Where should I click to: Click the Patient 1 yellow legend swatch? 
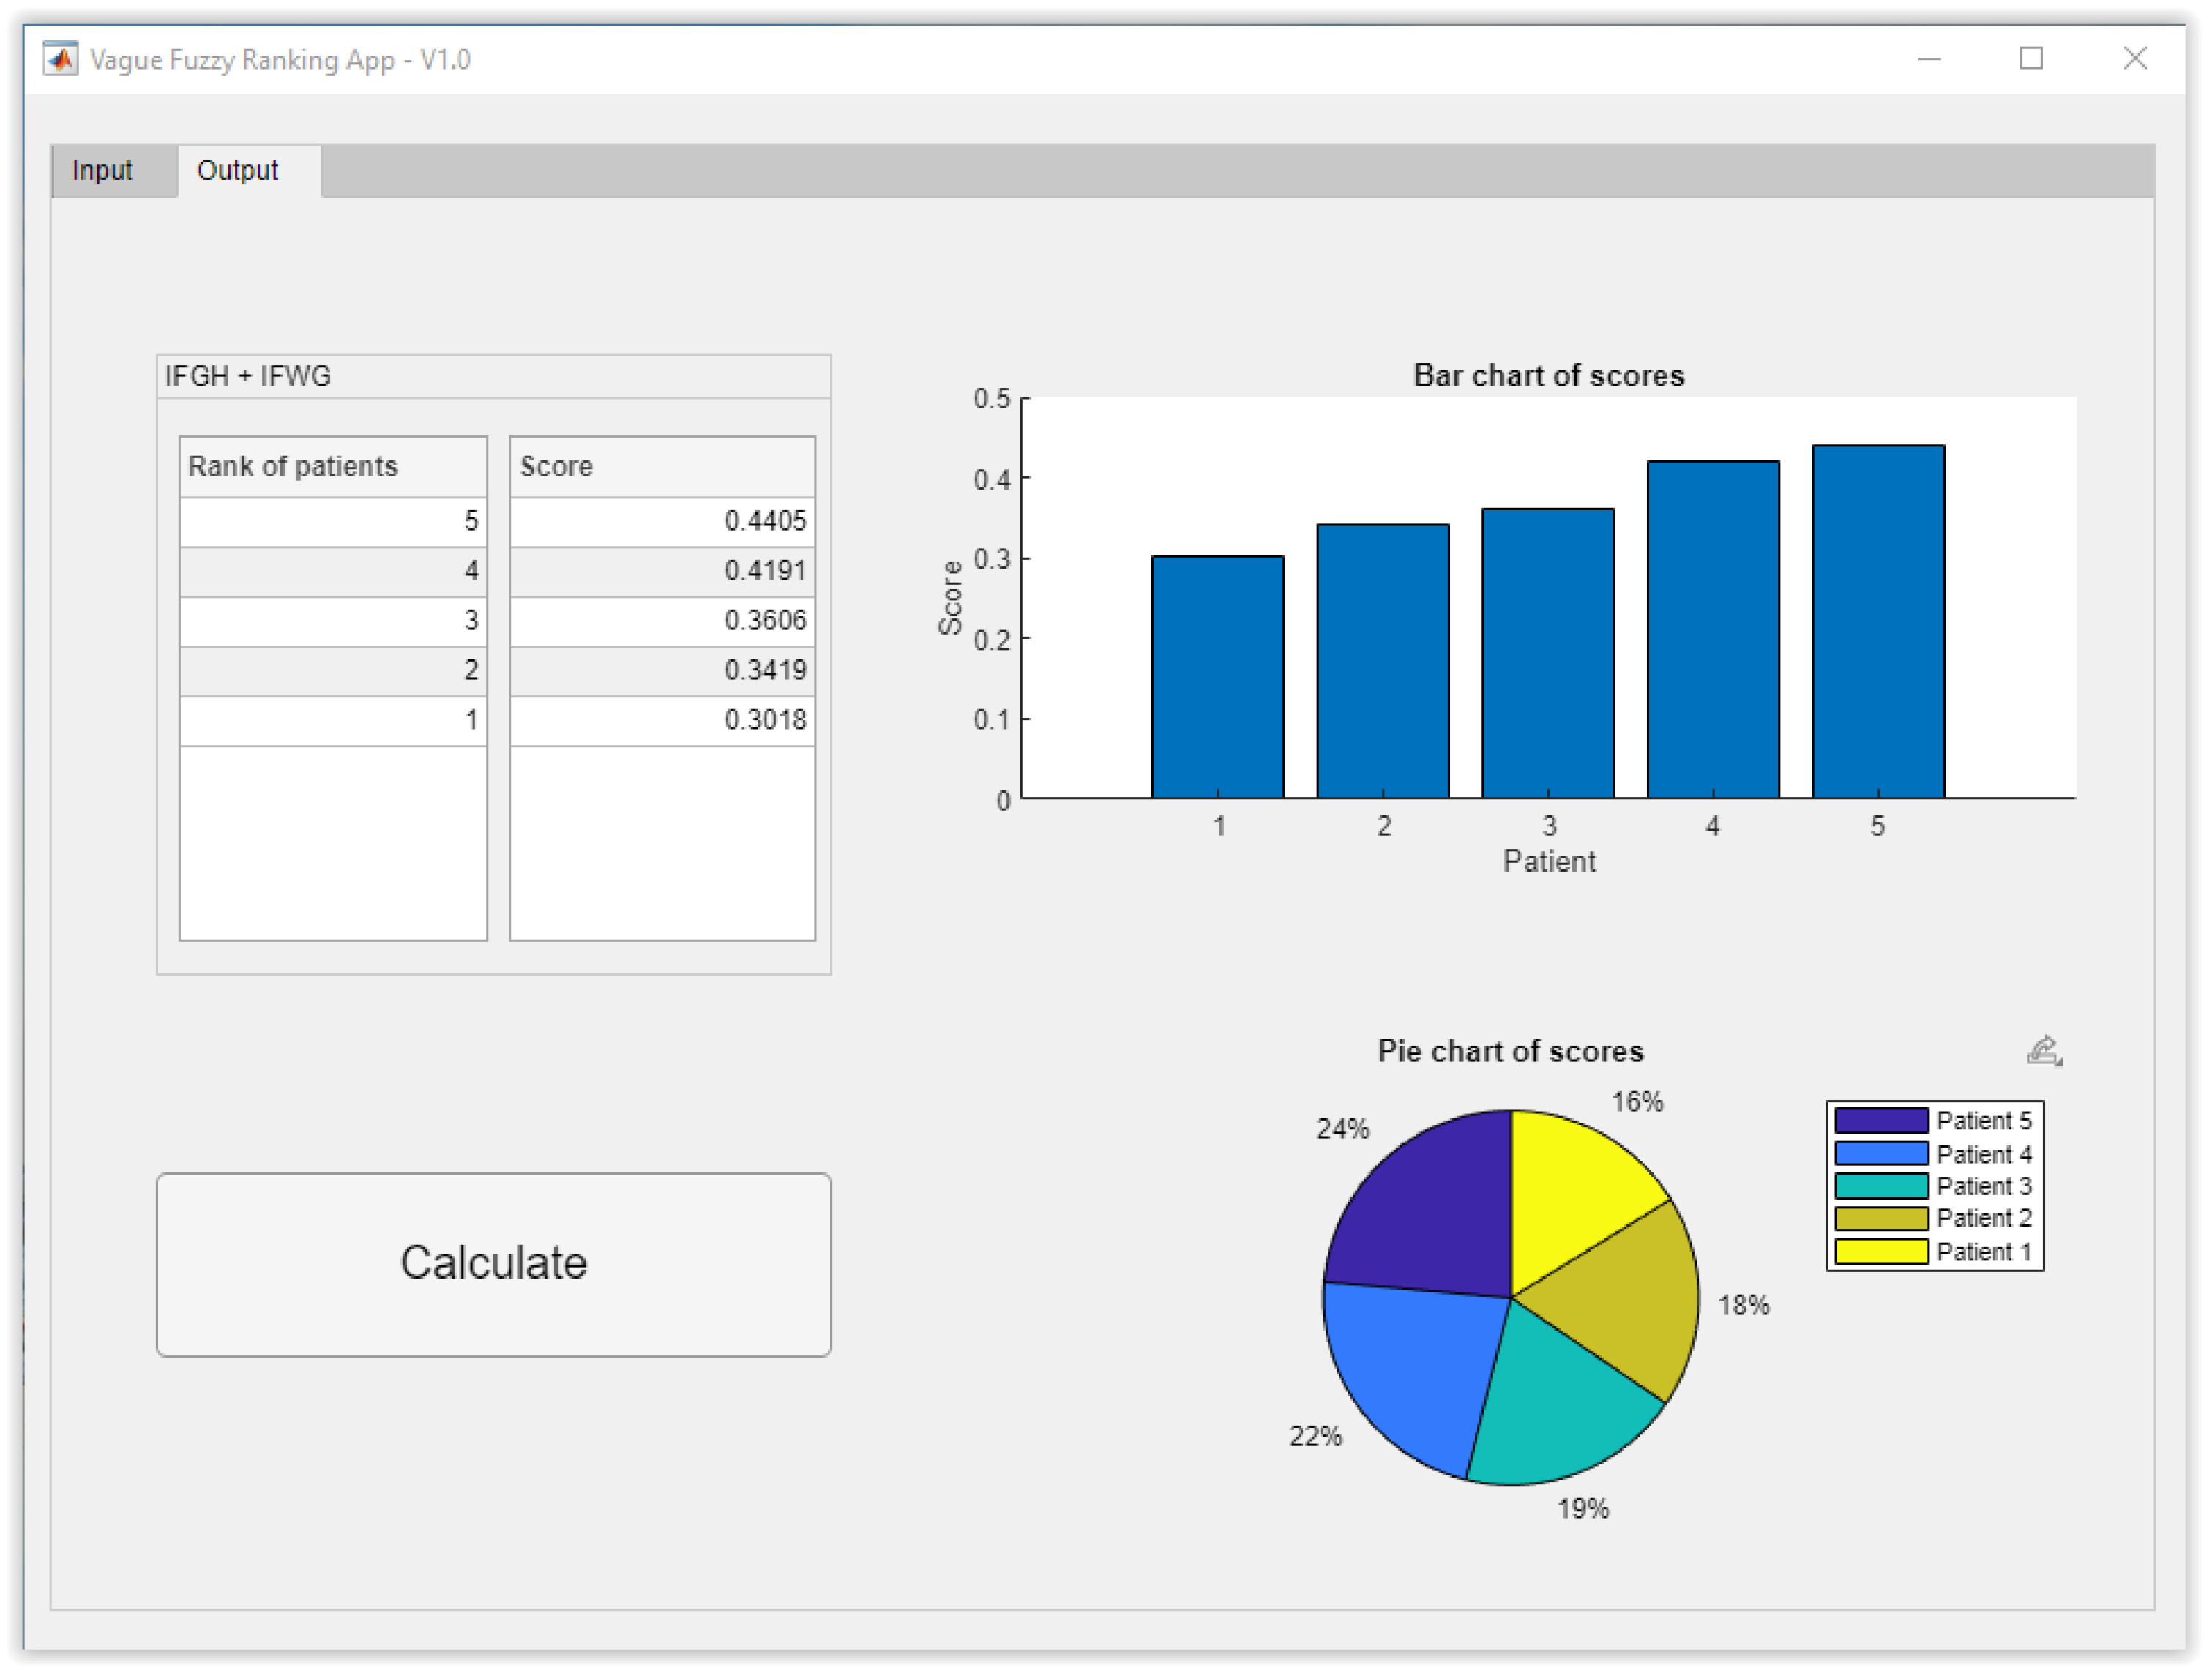tap(1881, 1252)
